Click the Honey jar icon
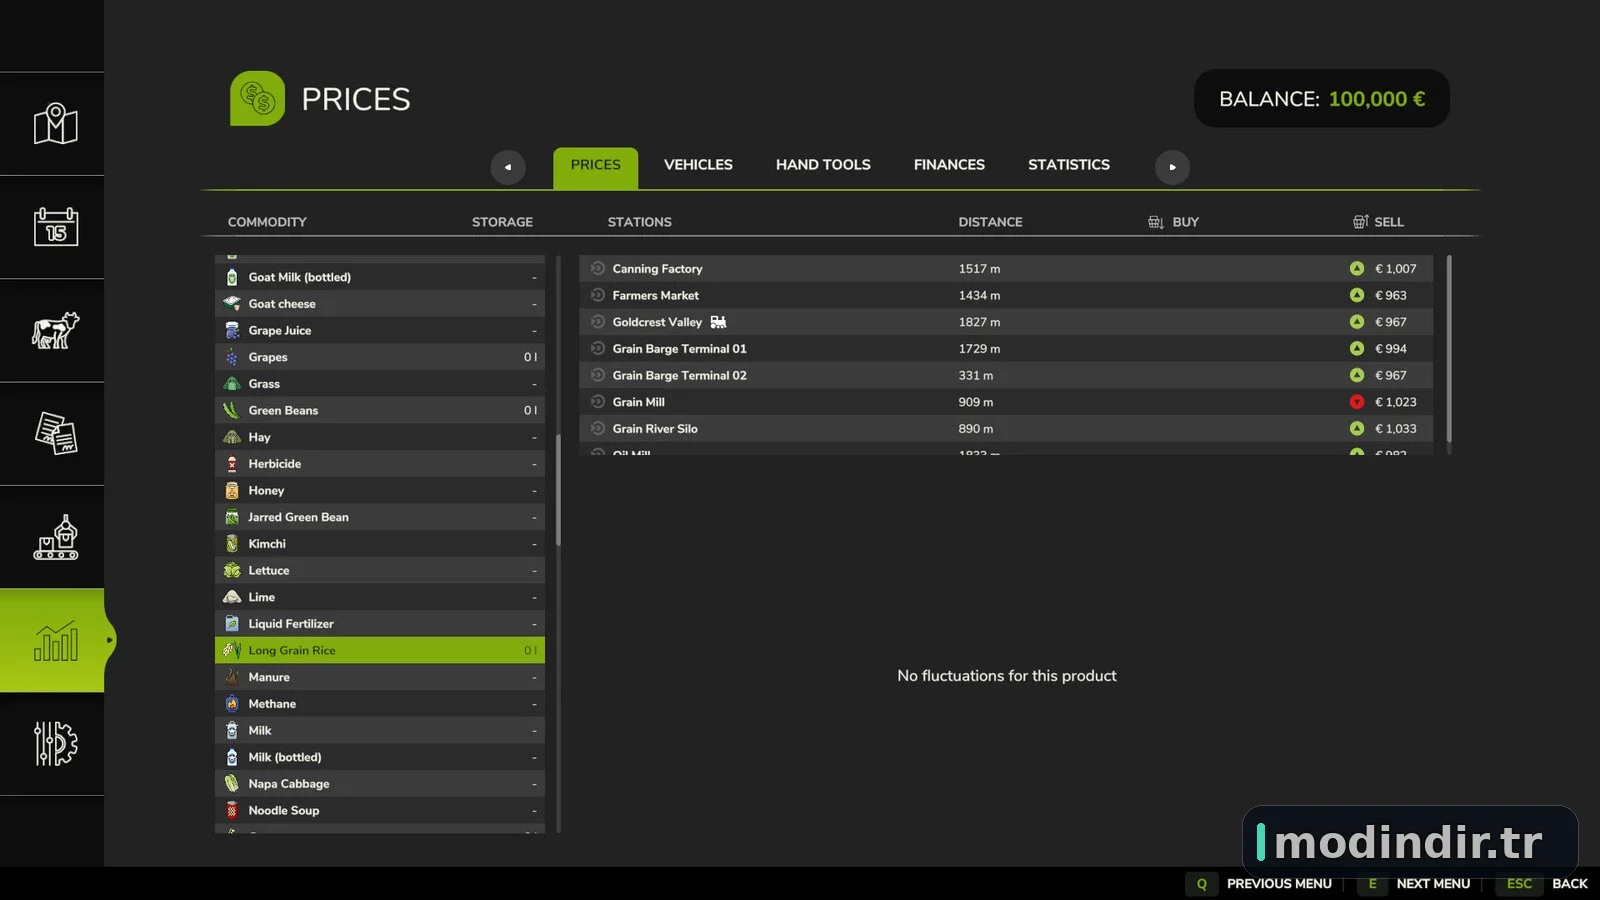The width and height of the screenshot is (1600, 900). coord(232,490)
